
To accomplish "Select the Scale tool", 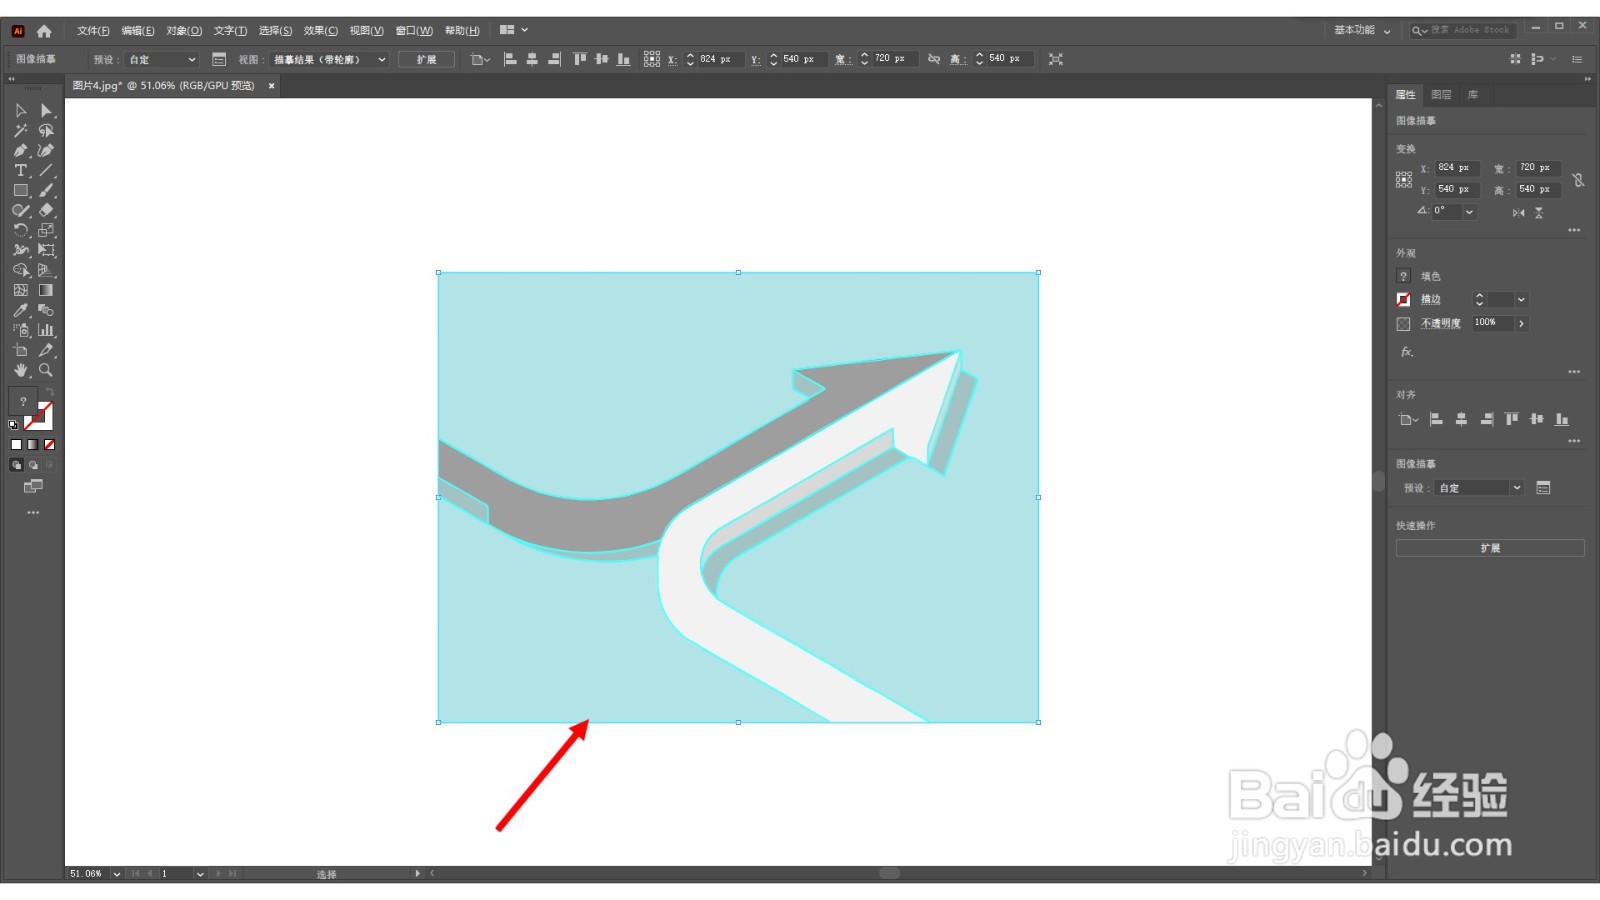I will point(46,231).
